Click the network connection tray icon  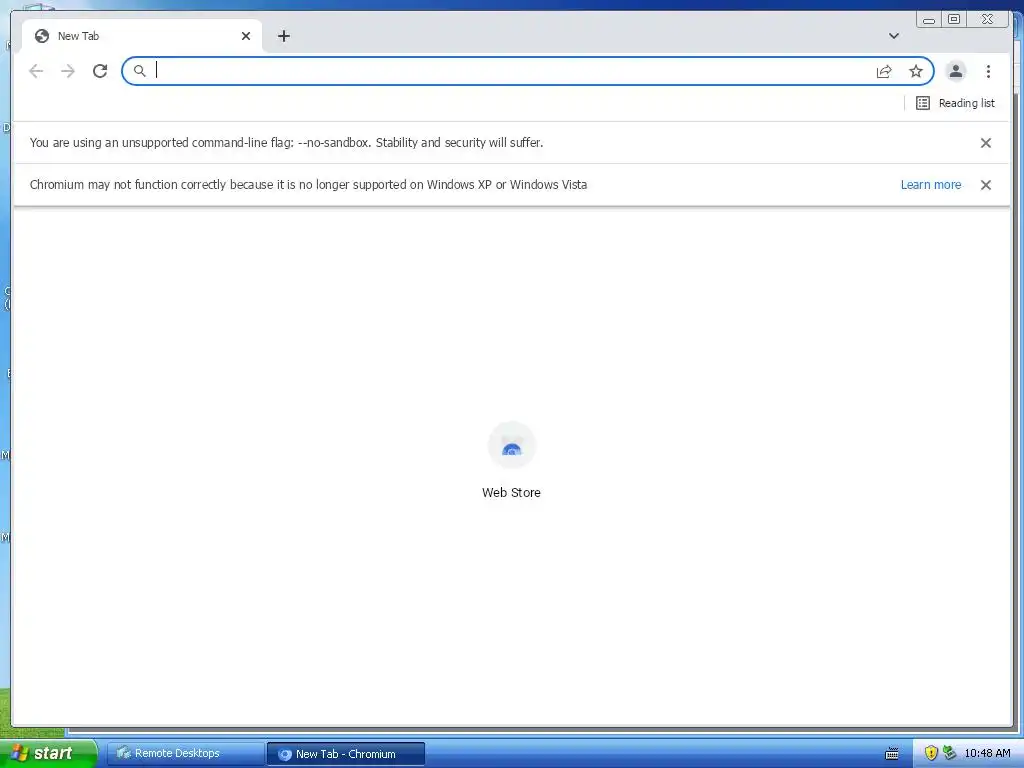point(949,753)
